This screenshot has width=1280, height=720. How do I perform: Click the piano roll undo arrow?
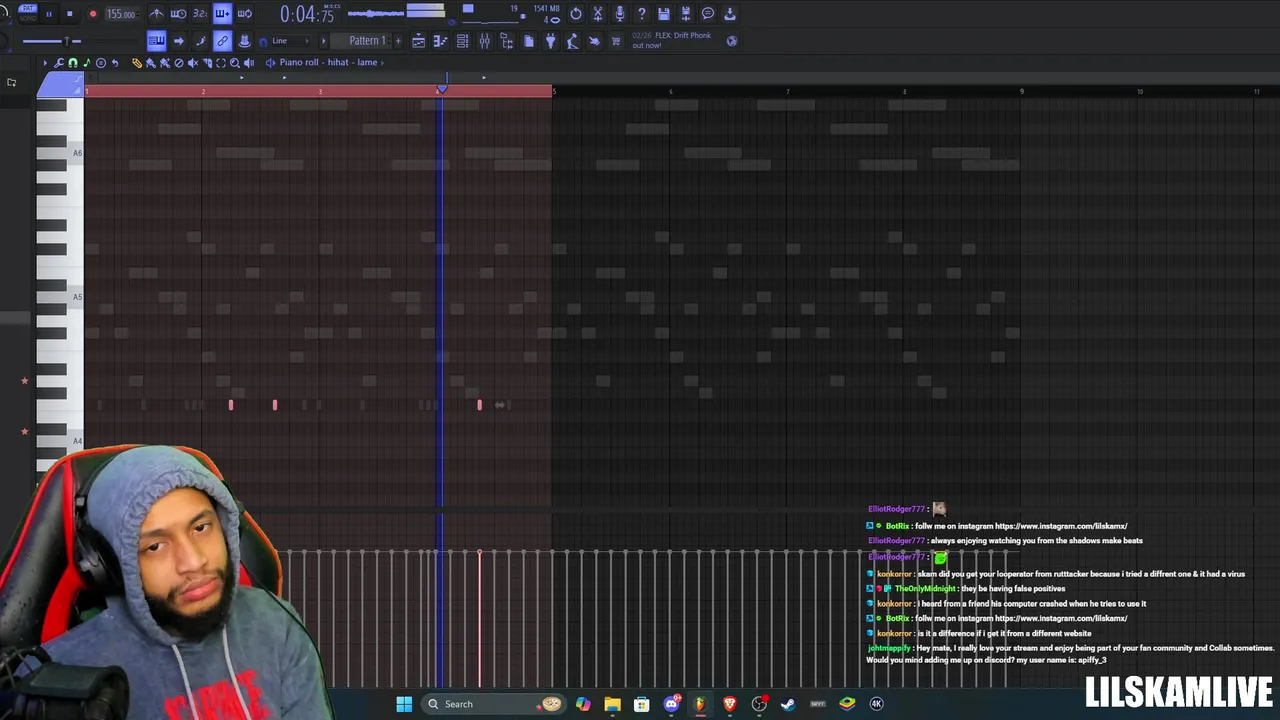click(x=115, y=63)
